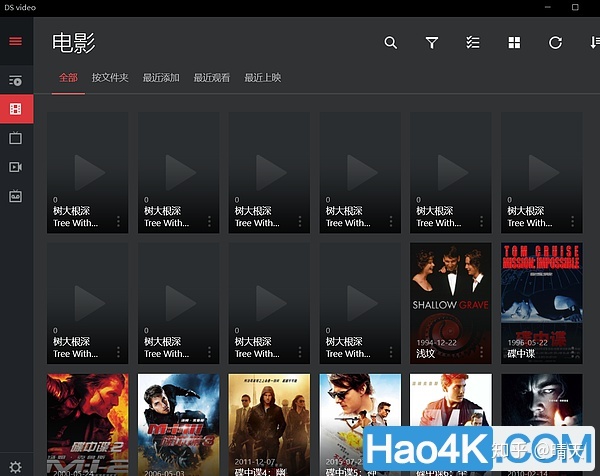
Task: Open the filter funnel options
Action: coord(432,42)
